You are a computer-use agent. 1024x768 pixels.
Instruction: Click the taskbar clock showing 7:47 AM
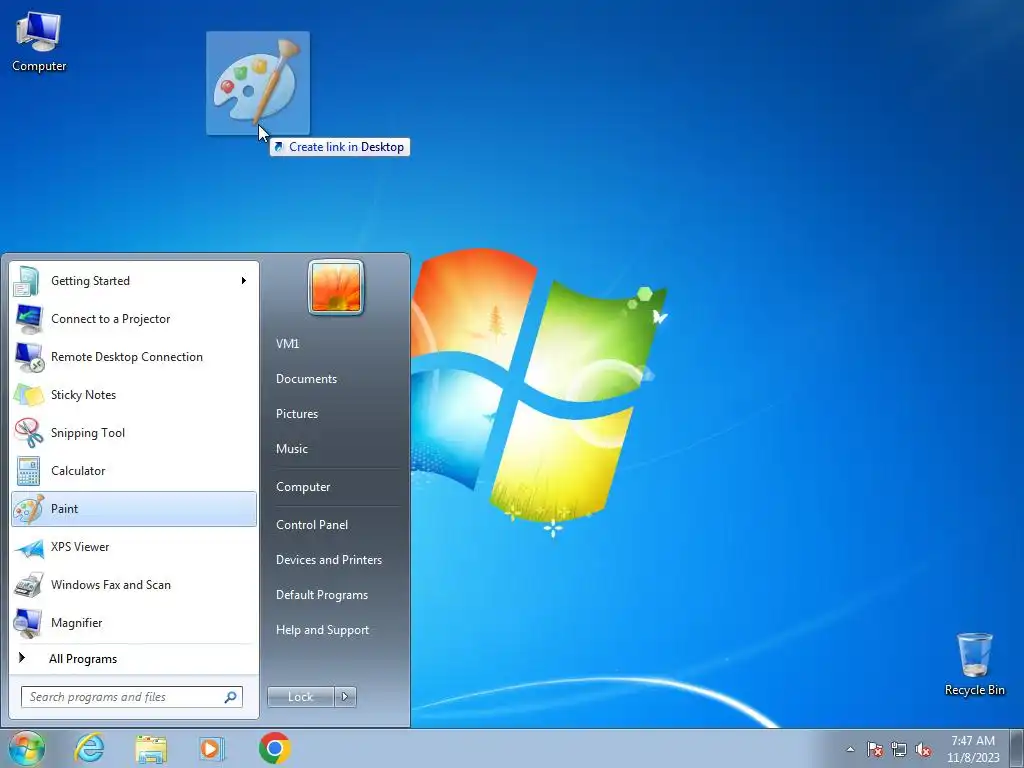tap(973, 749)
